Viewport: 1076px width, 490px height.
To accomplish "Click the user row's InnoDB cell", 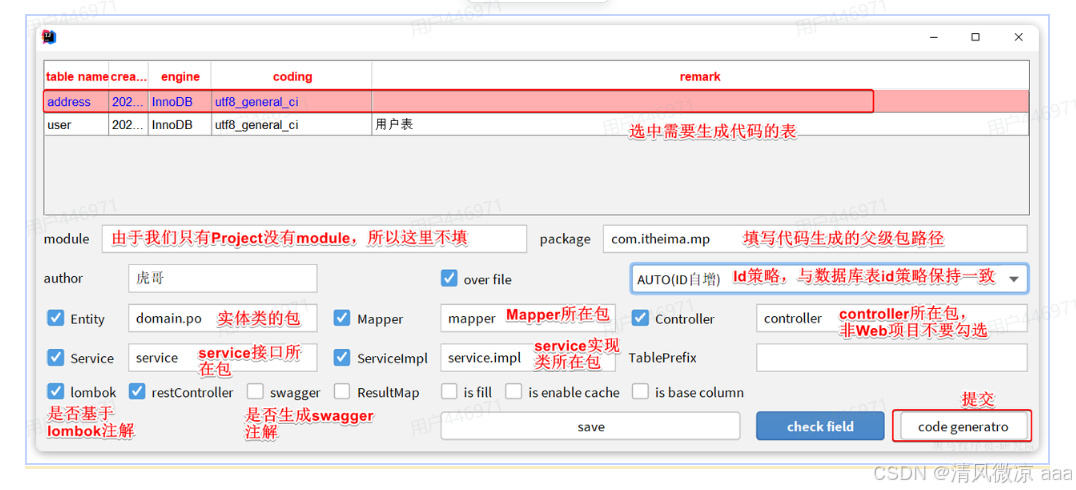I will (x=180, y=125).
